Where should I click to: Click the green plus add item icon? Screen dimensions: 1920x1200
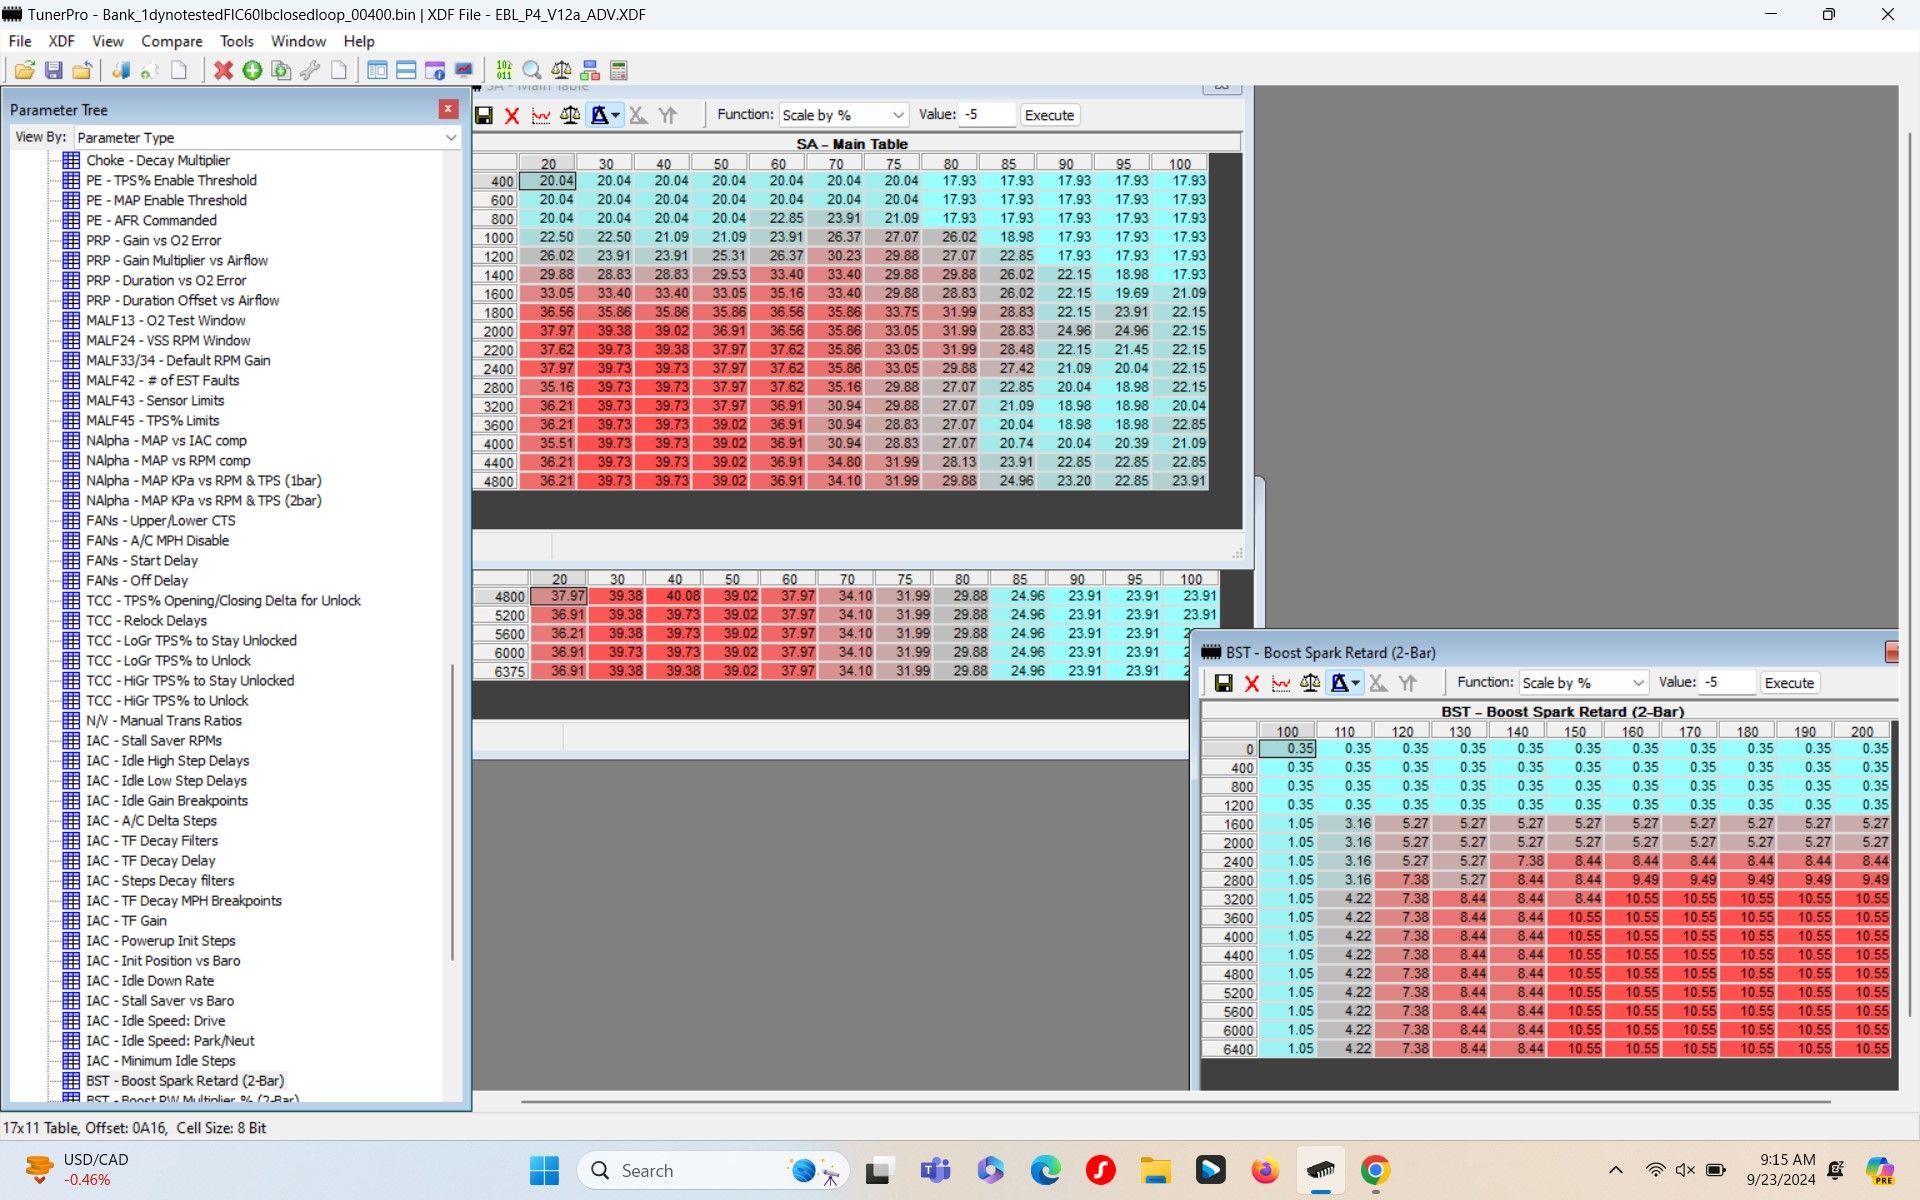[x=252, y=70]
